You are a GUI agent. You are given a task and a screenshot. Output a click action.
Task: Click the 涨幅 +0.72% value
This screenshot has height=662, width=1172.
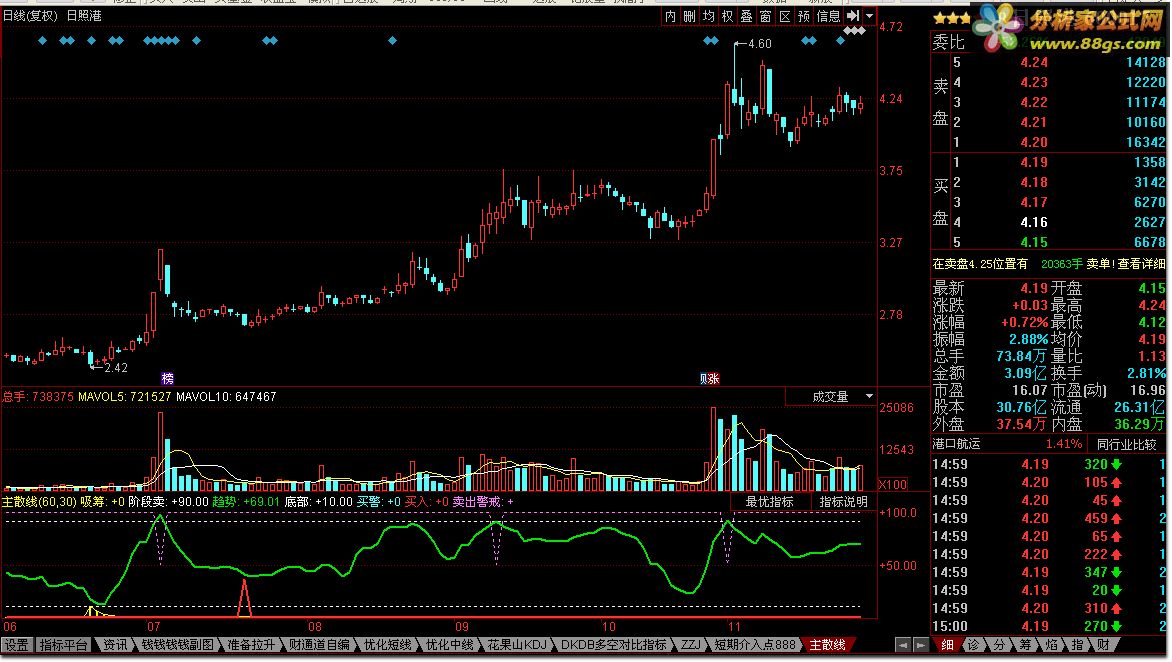coord(1024,323)
